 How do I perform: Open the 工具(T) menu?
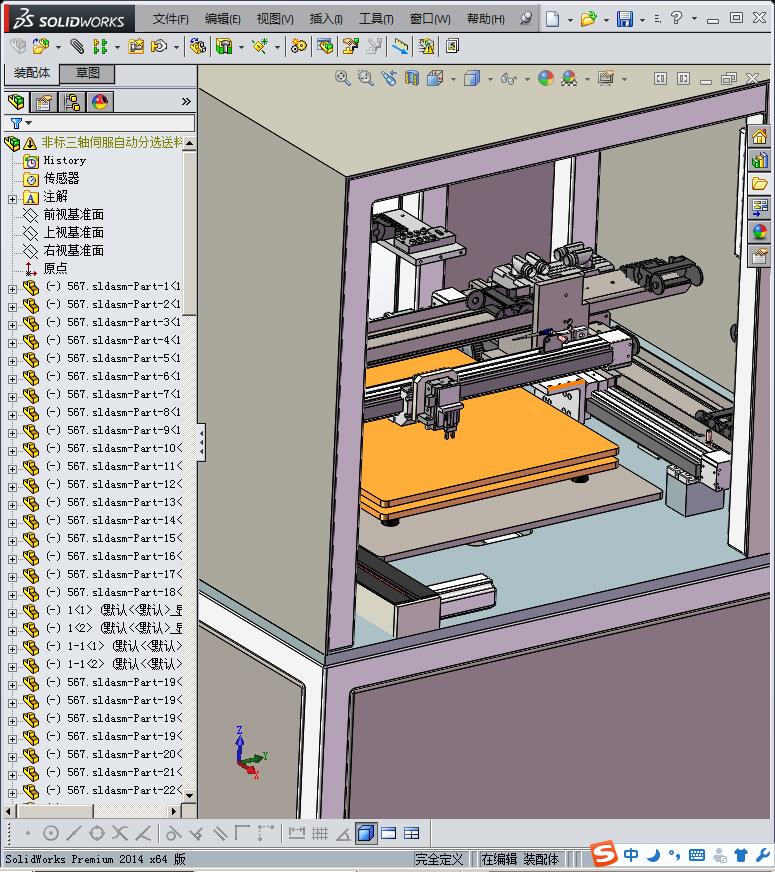click(376, 19)
